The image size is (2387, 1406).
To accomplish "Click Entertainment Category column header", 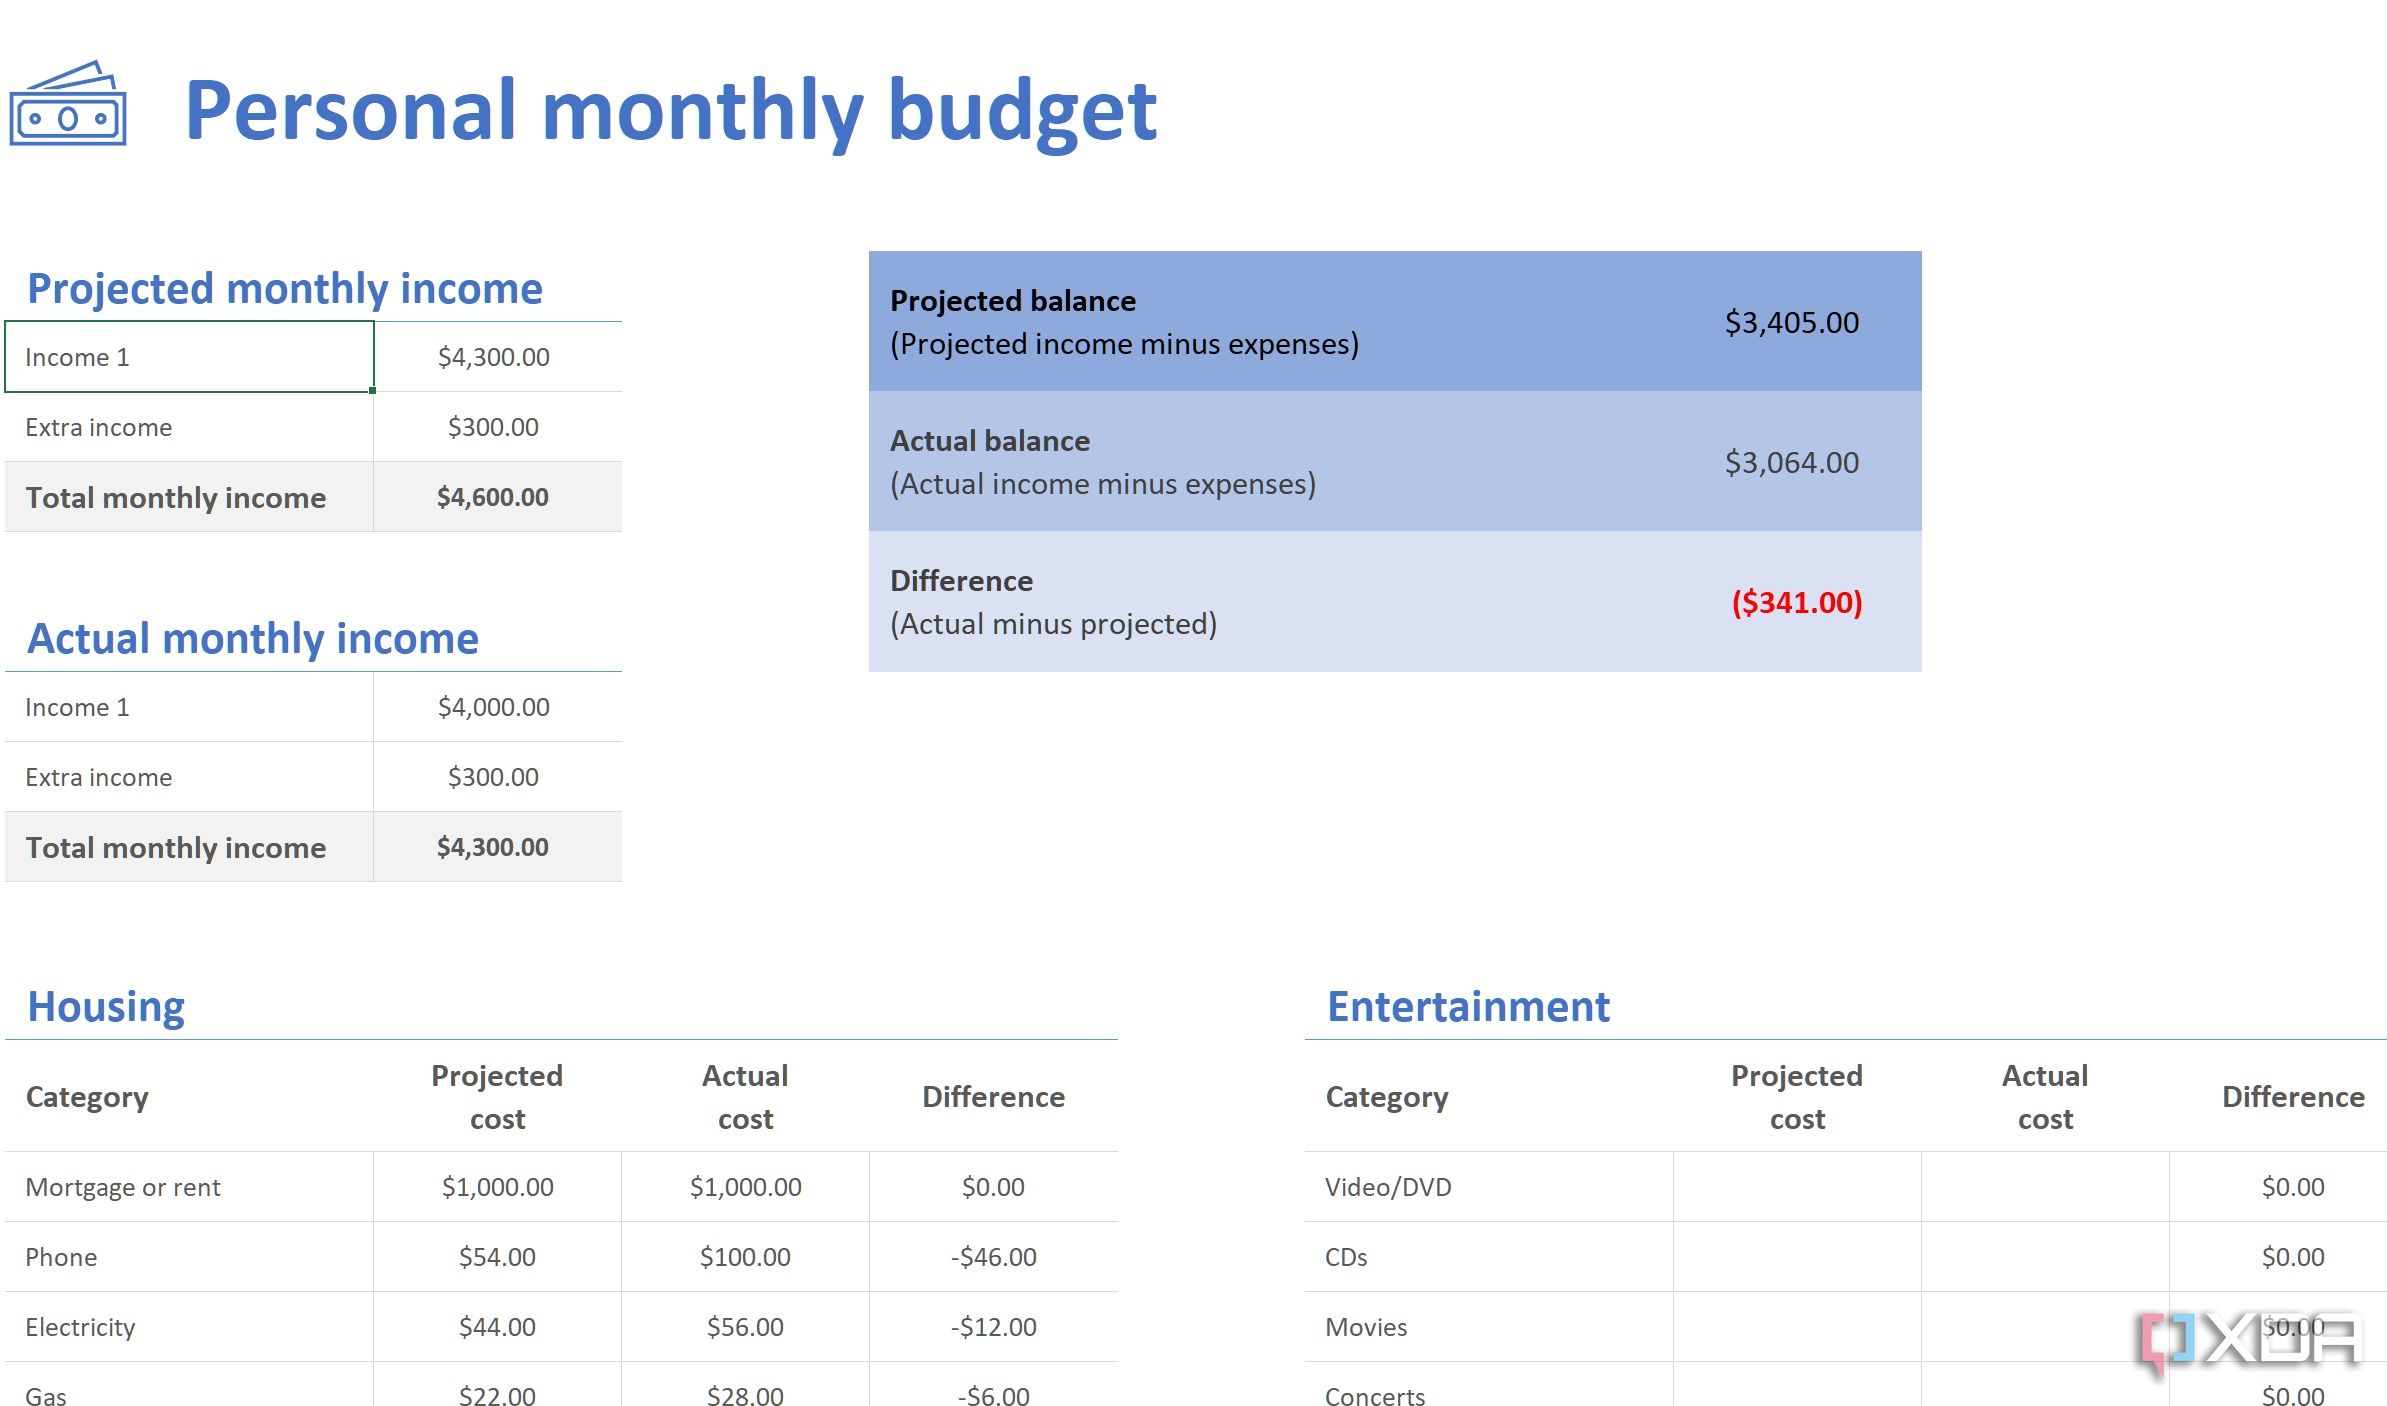I will click(1387, 1097).
